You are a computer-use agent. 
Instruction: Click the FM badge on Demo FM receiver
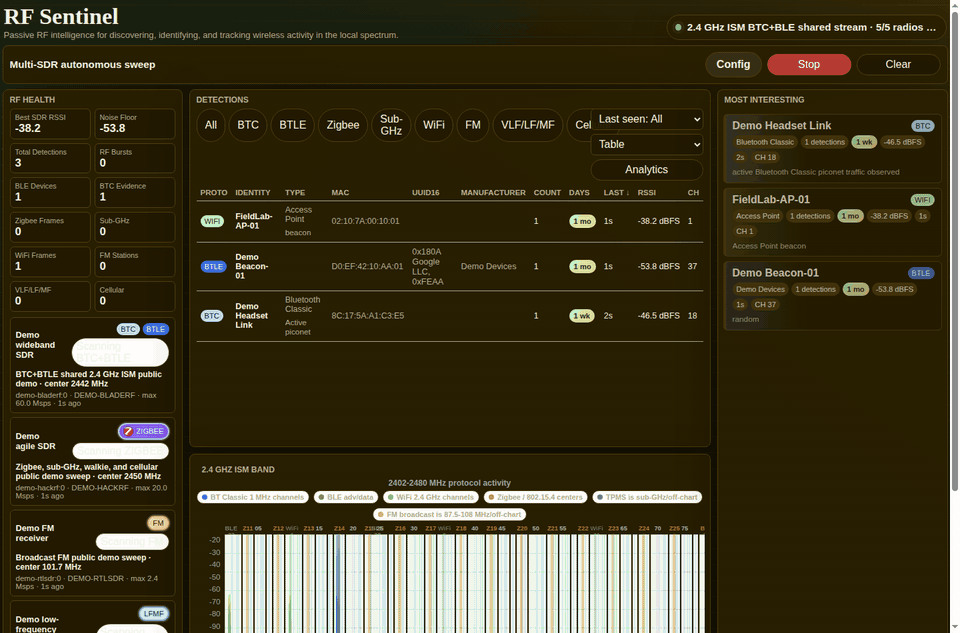click(x=158, y=523)
